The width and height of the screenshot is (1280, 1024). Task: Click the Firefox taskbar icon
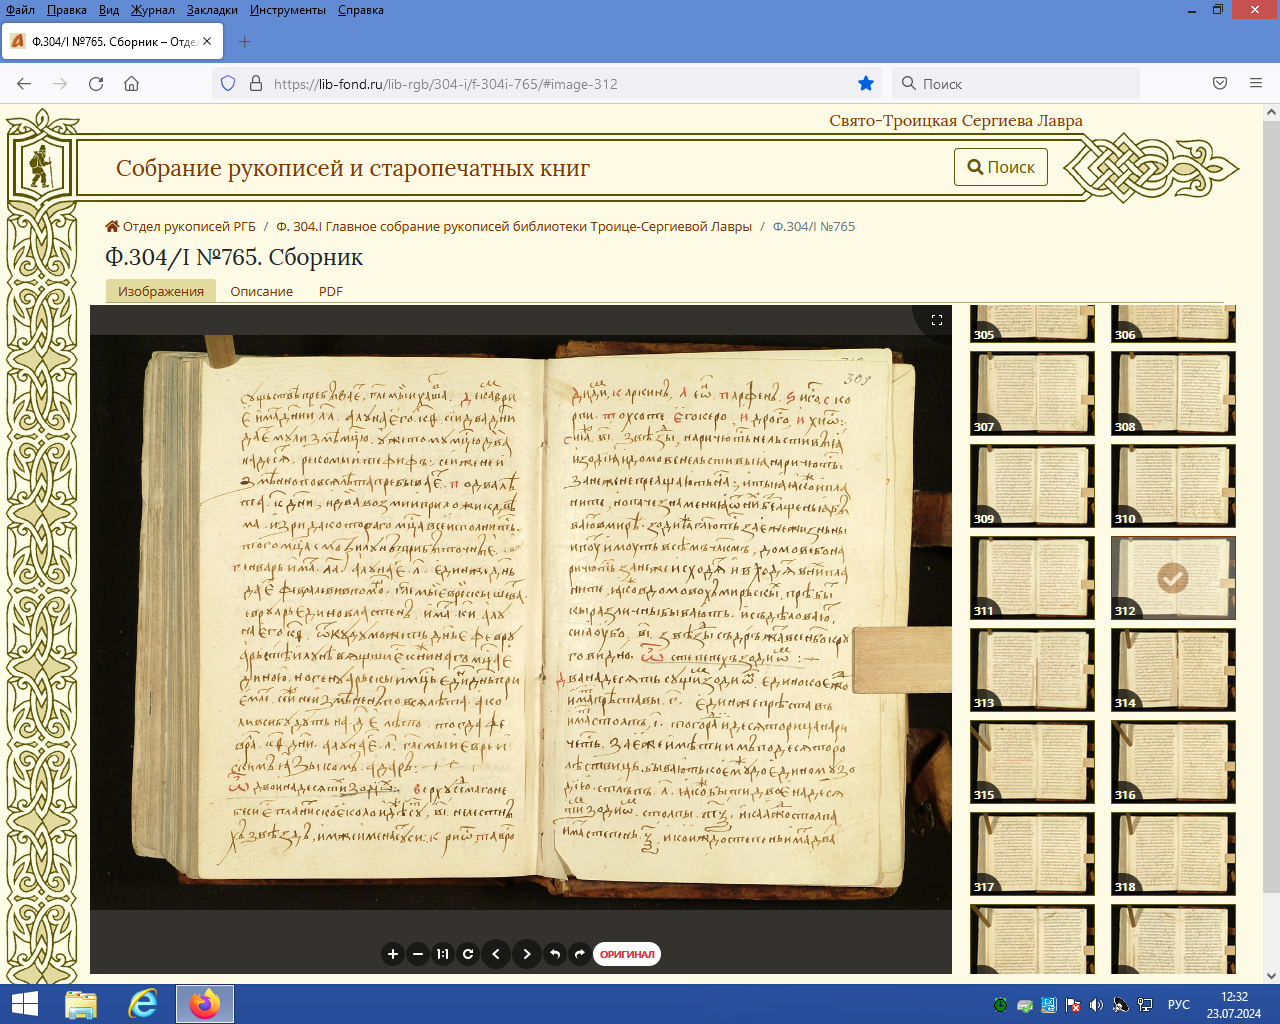[205, 1004]
